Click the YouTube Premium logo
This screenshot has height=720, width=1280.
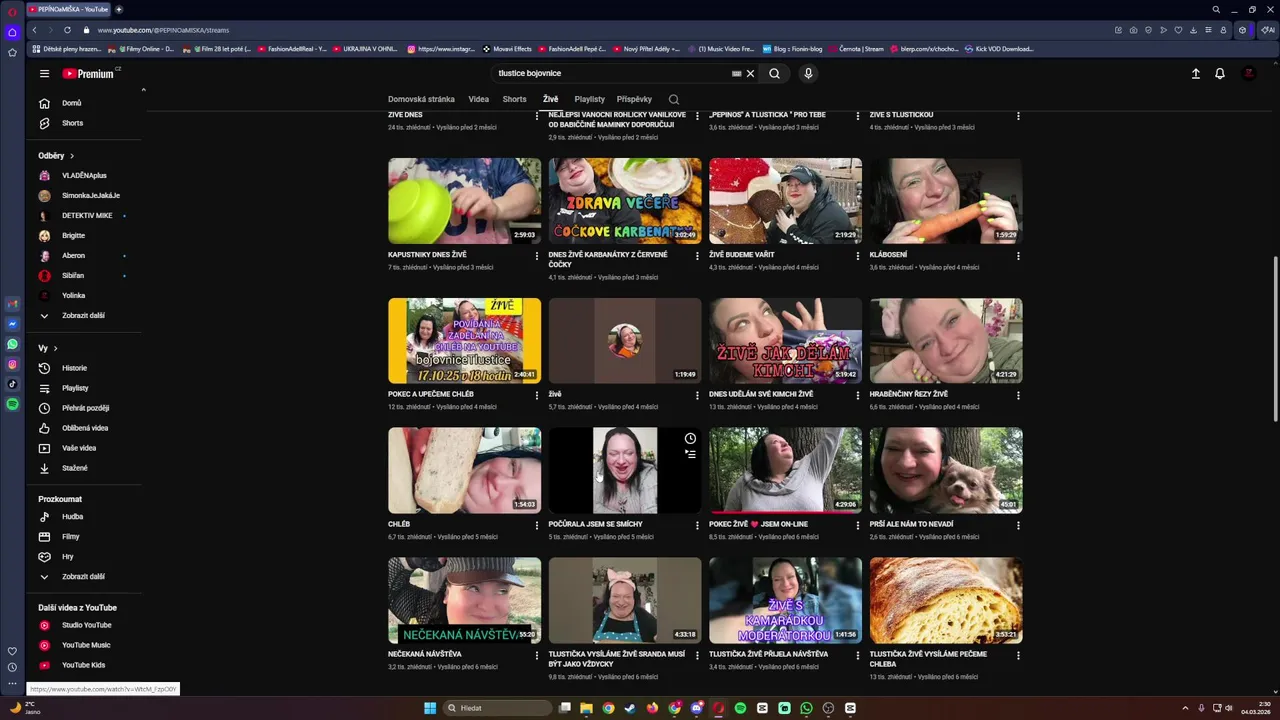tap(90, 73)
